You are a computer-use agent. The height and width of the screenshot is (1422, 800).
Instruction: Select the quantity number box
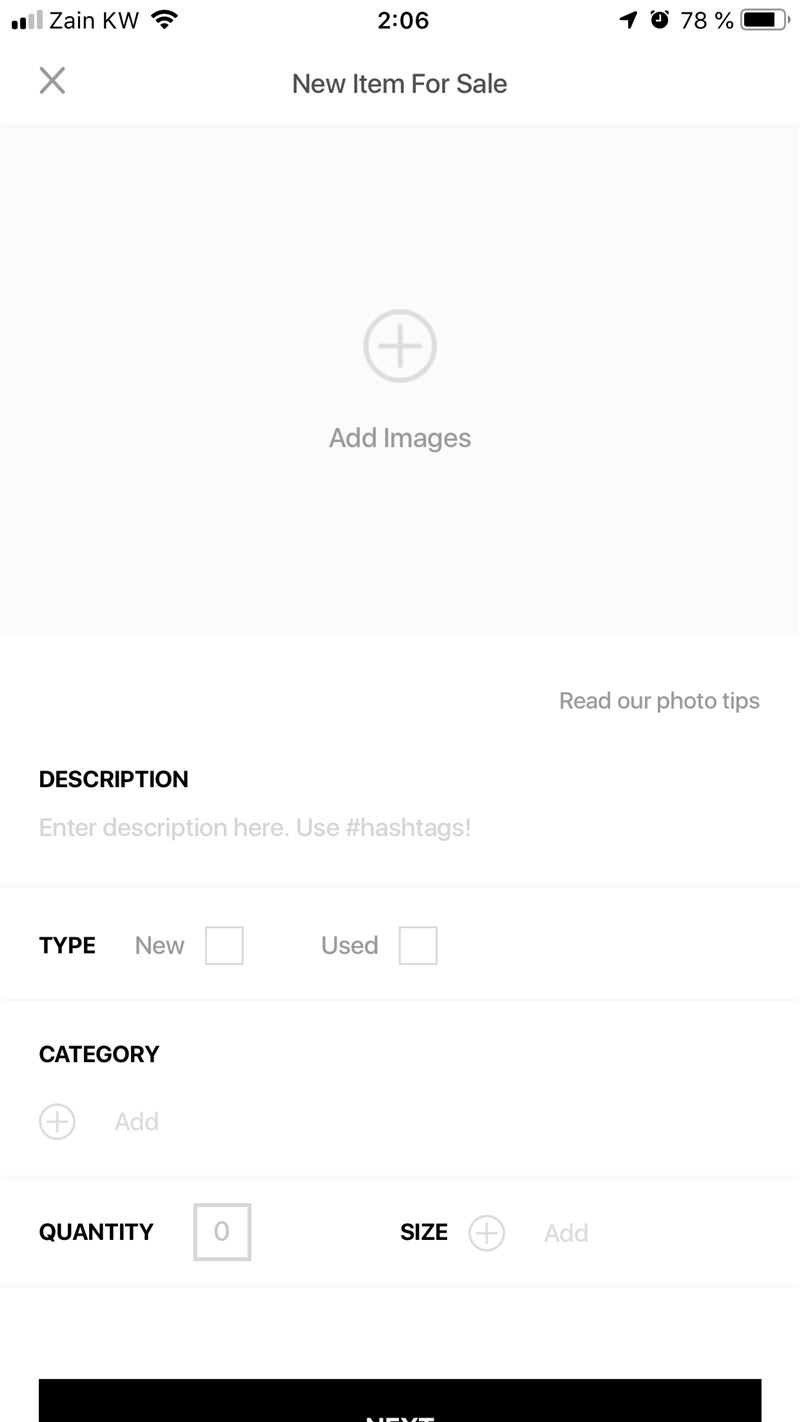tap(222, 1232)
